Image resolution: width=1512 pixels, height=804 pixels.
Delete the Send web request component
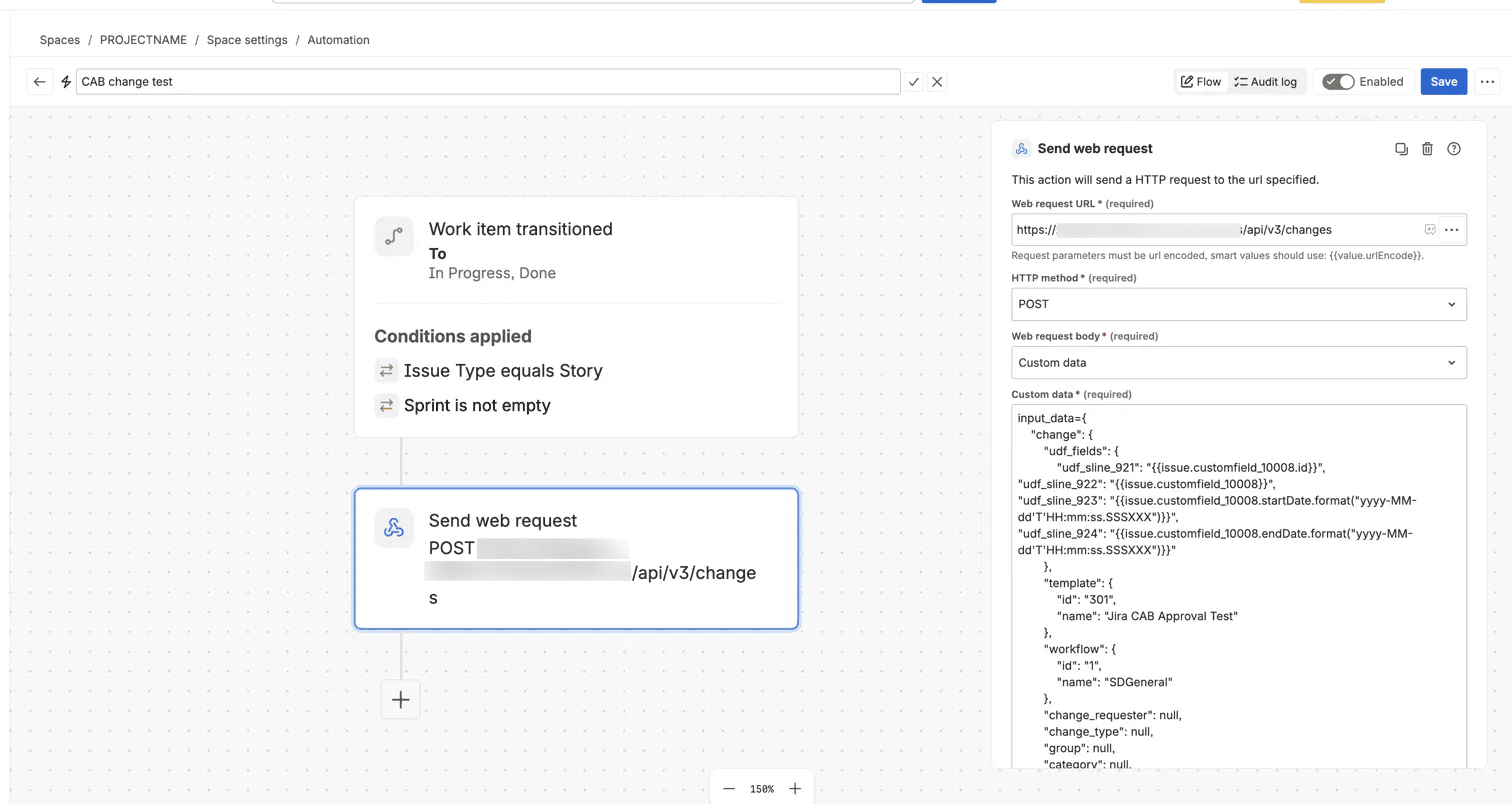pos(1427,149)
